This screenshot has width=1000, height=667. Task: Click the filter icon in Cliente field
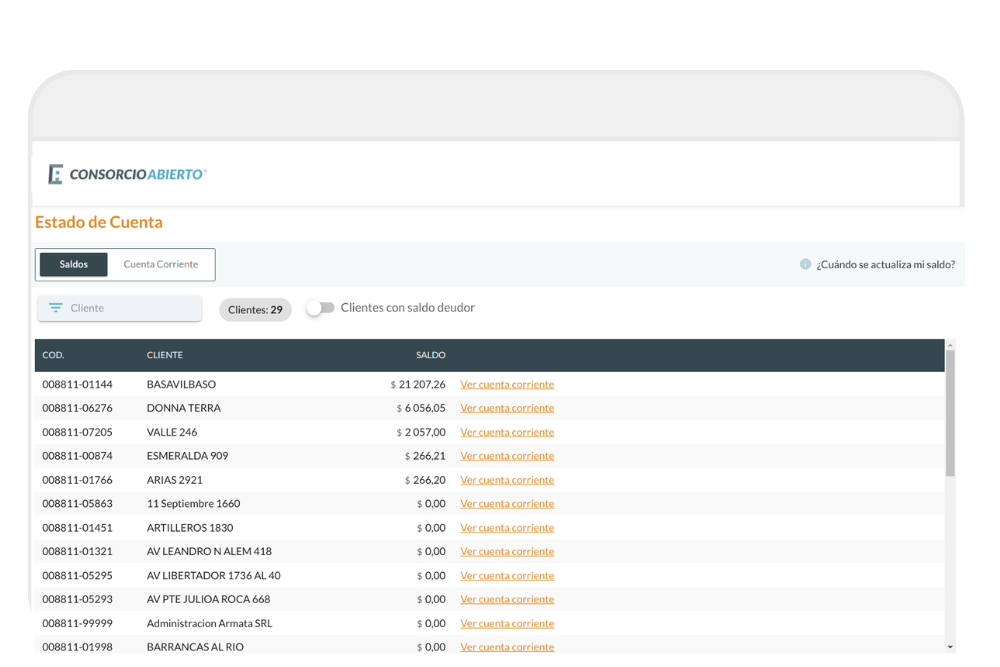click(x=56, y=308)
